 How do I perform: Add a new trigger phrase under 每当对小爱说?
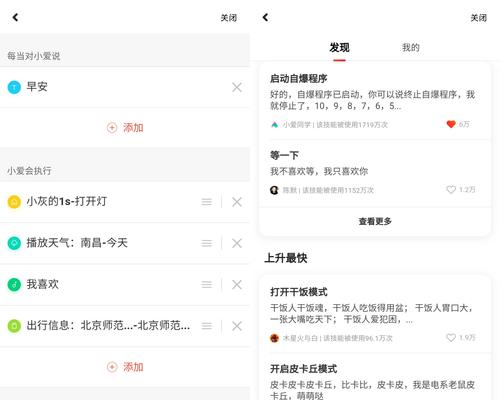[125, 128]
